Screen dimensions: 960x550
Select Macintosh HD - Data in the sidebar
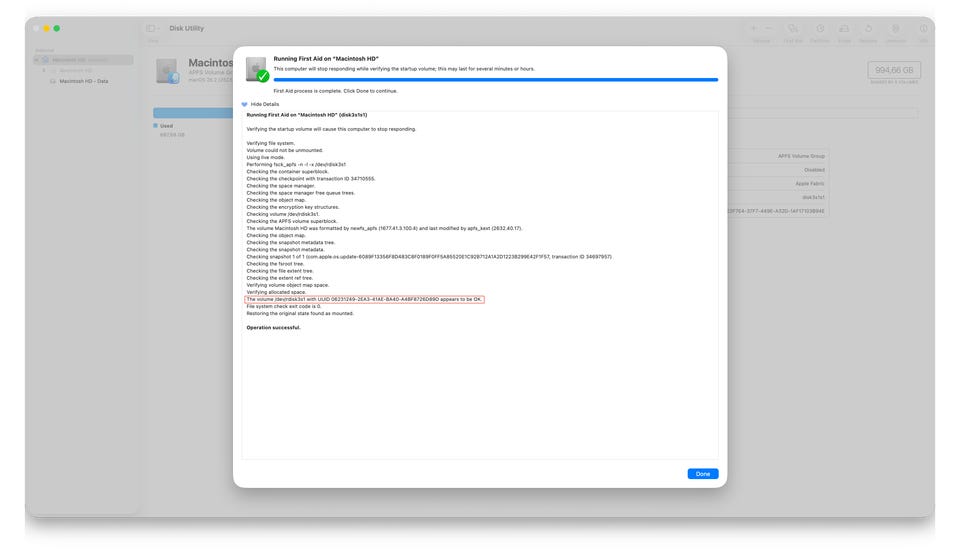83,81
